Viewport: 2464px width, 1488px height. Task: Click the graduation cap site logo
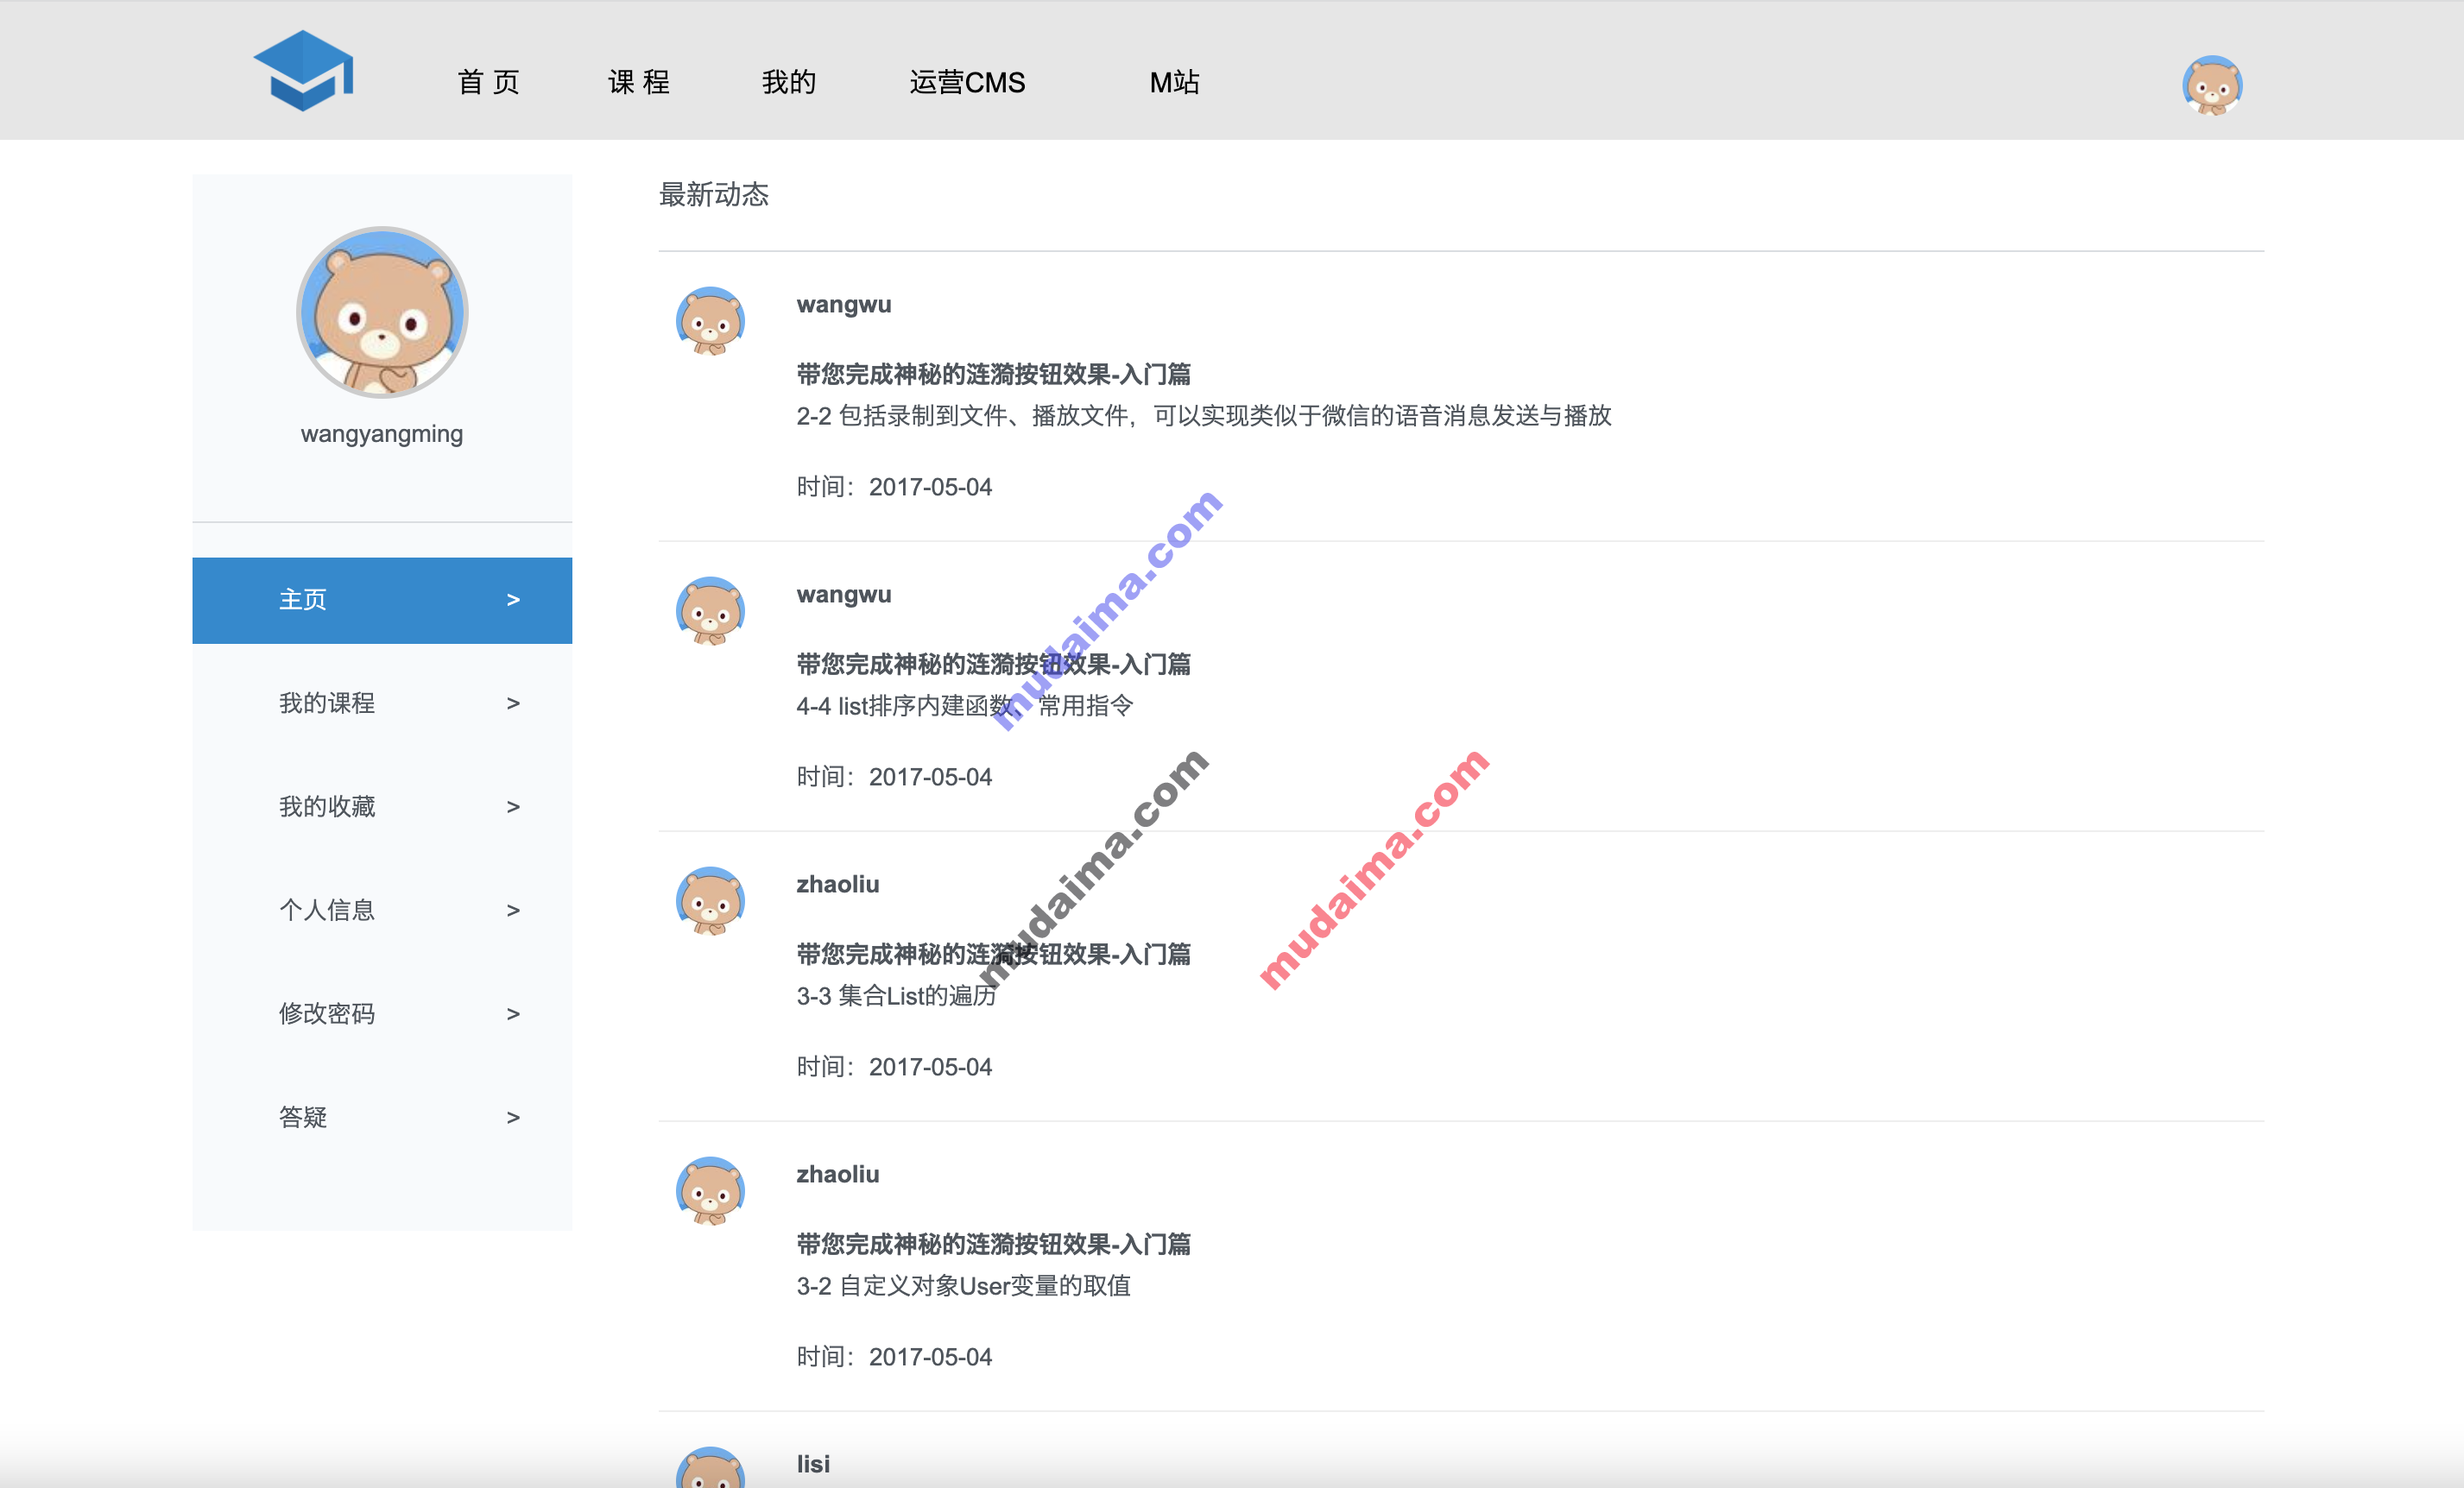(x=304, y=70)
